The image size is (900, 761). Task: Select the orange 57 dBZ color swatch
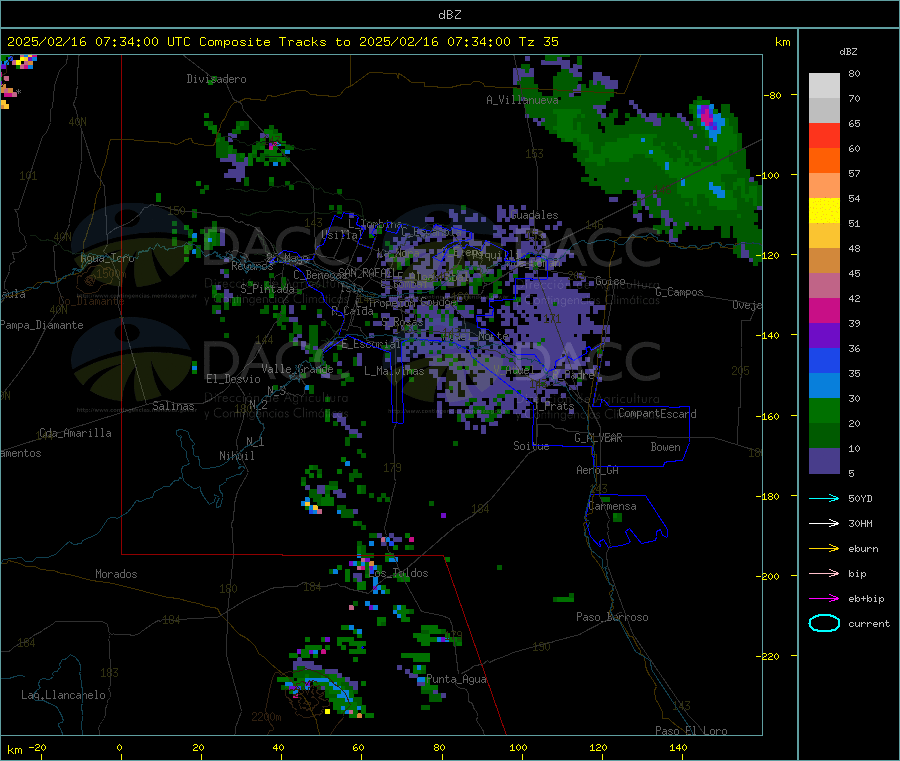(x=824, y=161)
